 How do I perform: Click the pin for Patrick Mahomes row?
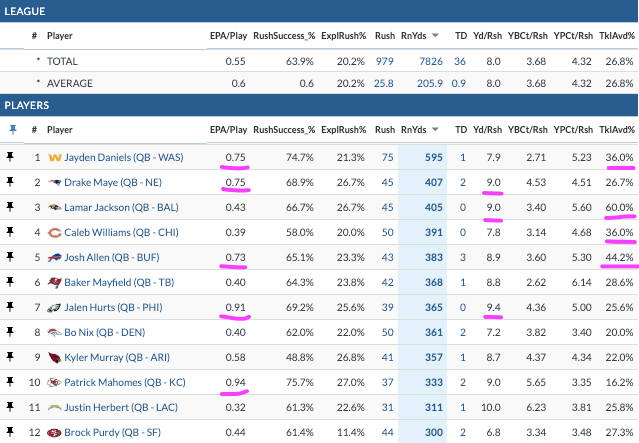pyautogui.click(x=10, y=382)
